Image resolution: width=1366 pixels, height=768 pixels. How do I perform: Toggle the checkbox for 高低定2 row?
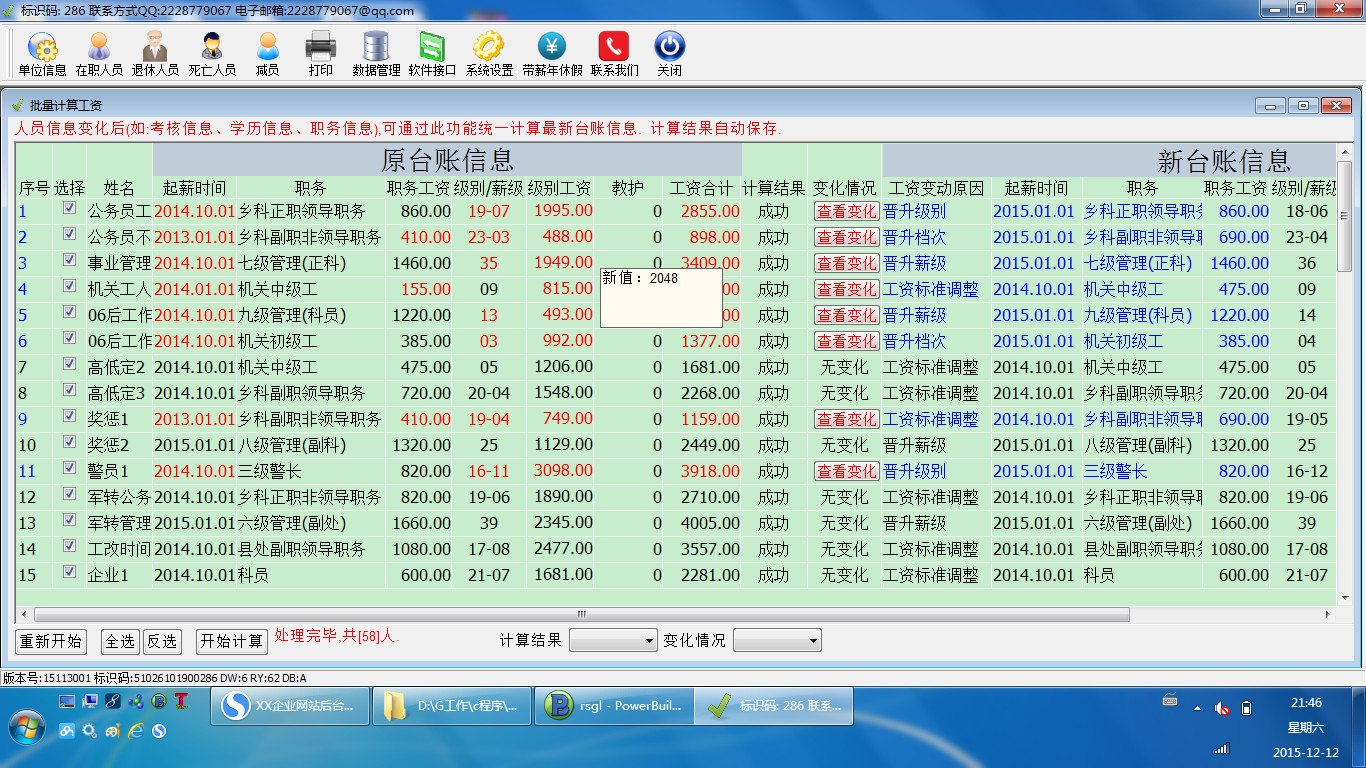[69, 364]
